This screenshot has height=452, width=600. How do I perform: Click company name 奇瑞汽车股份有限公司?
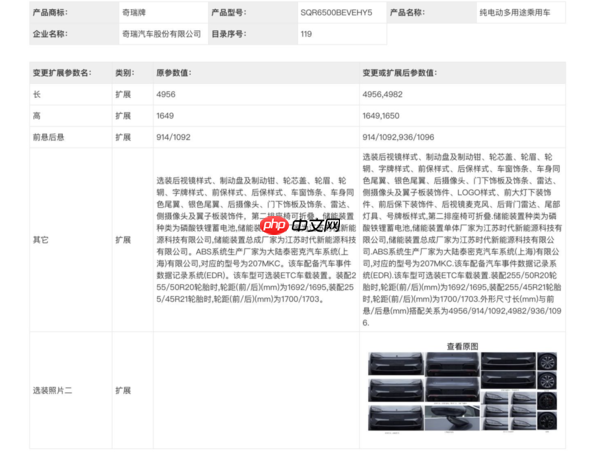[161, 34]
